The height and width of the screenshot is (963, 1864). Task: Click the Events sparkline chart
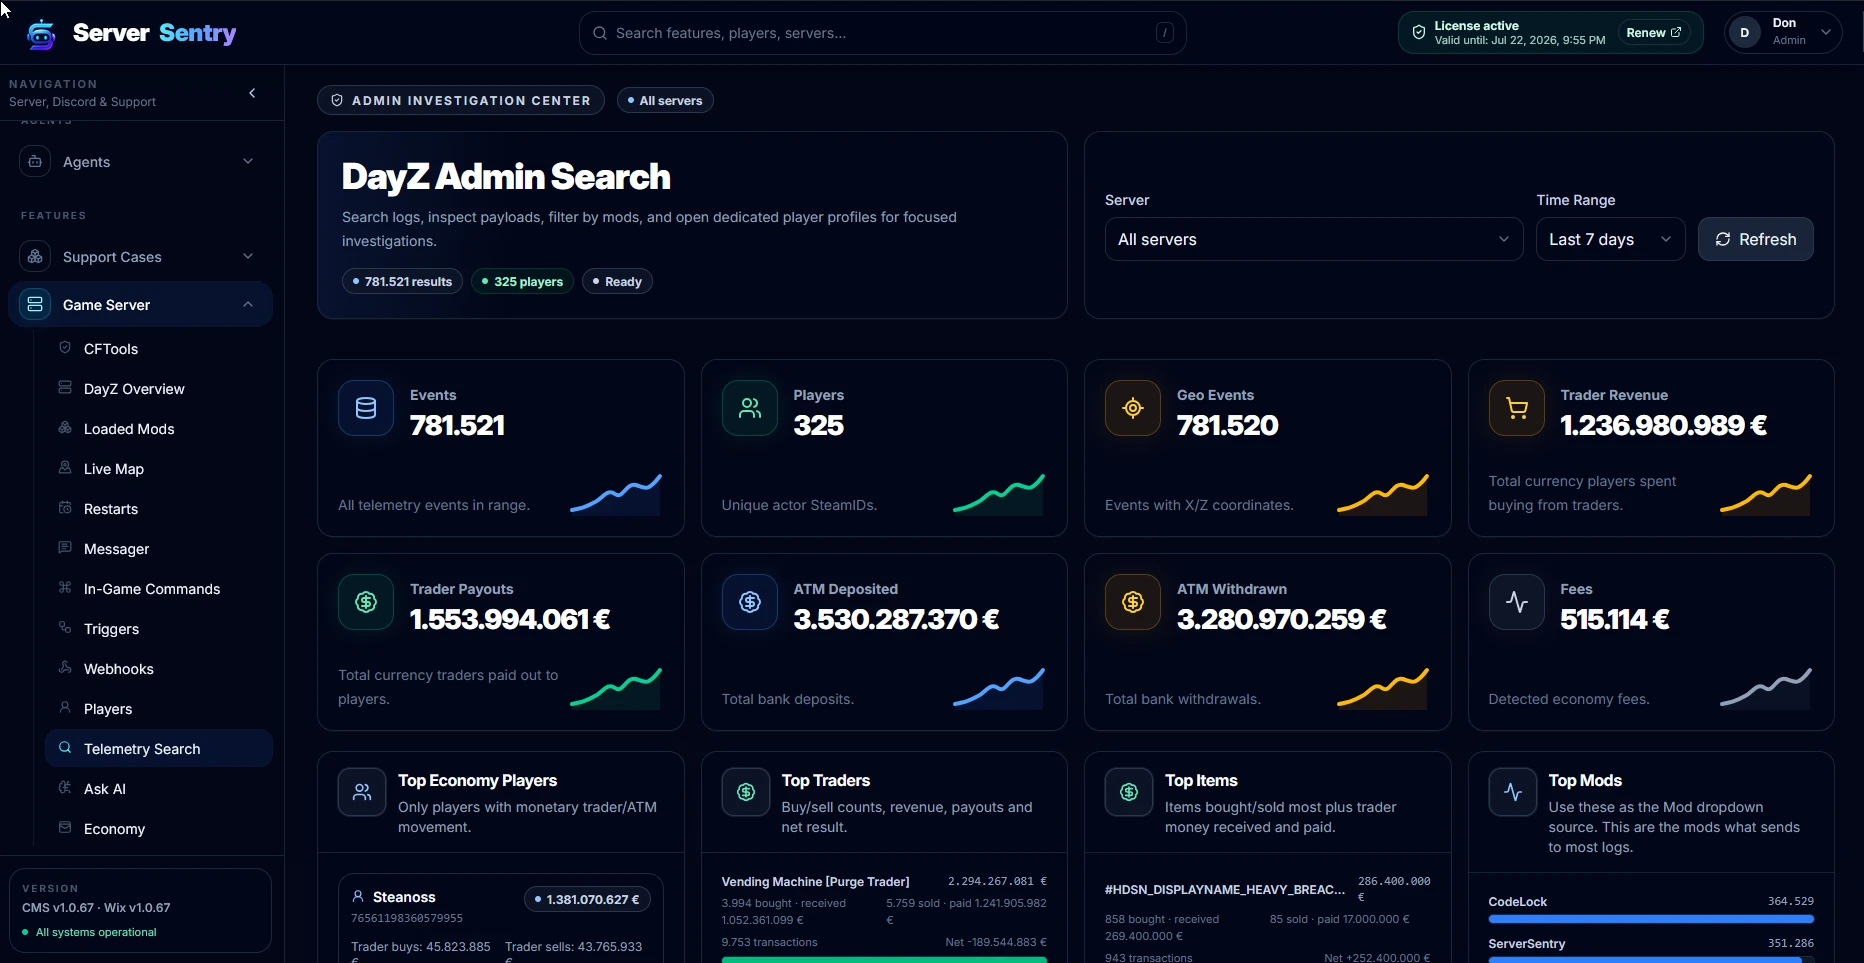(616, 494)
